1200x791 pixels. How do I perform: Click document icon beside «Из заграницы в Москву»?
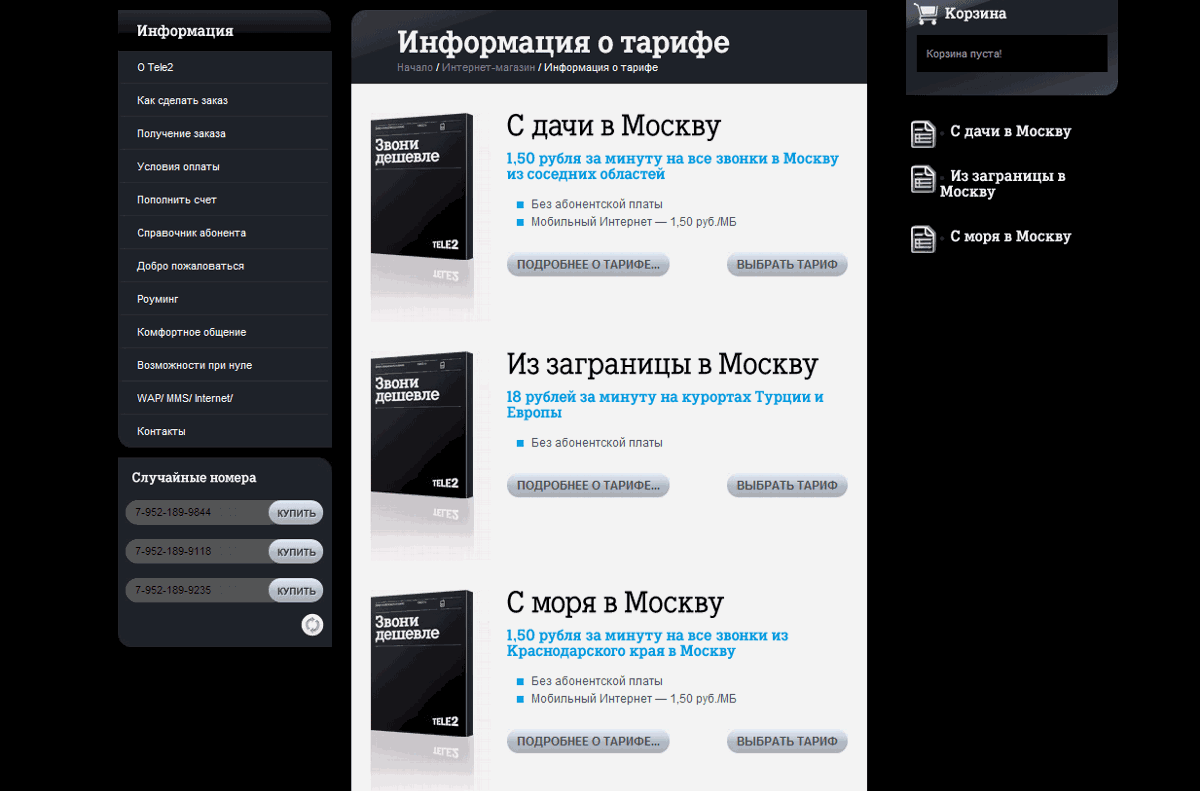[x=923, y=179]
